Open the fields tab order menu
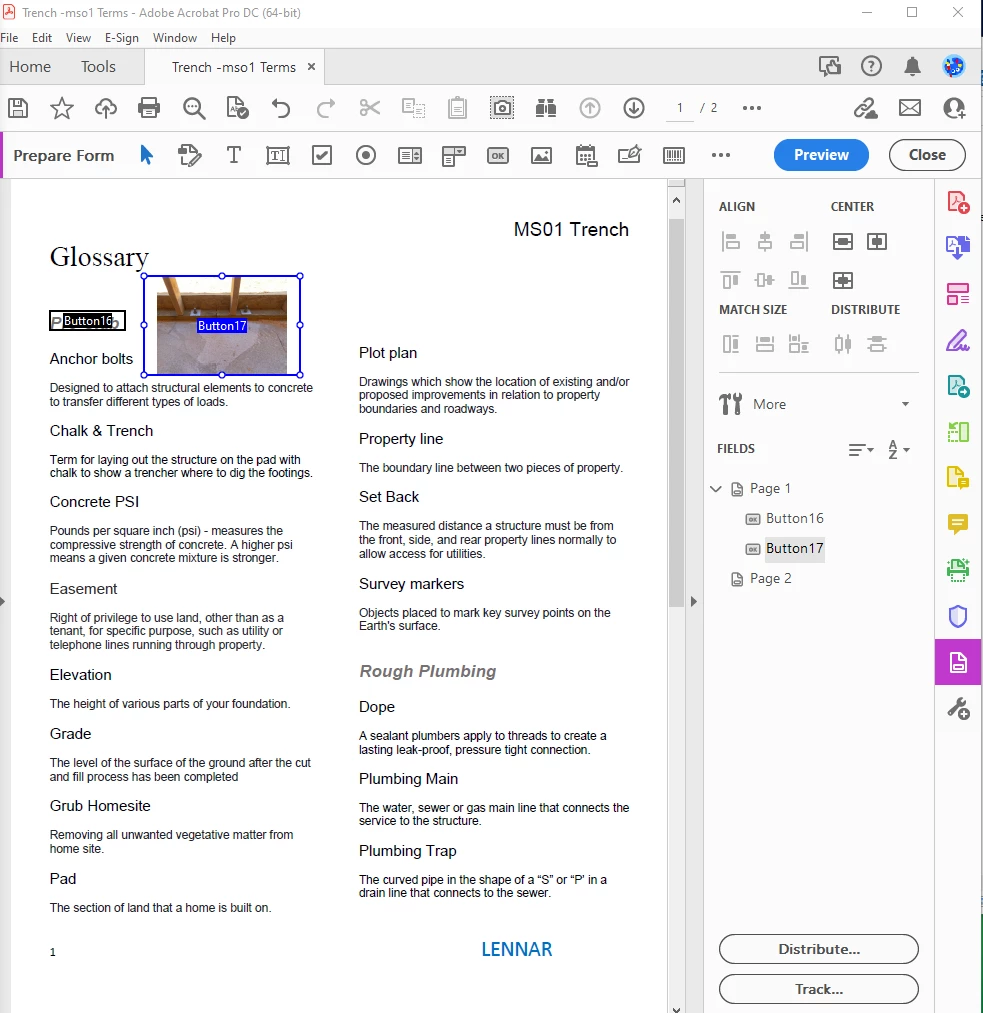The image size is (983, 1013). [x=861, y=450]
